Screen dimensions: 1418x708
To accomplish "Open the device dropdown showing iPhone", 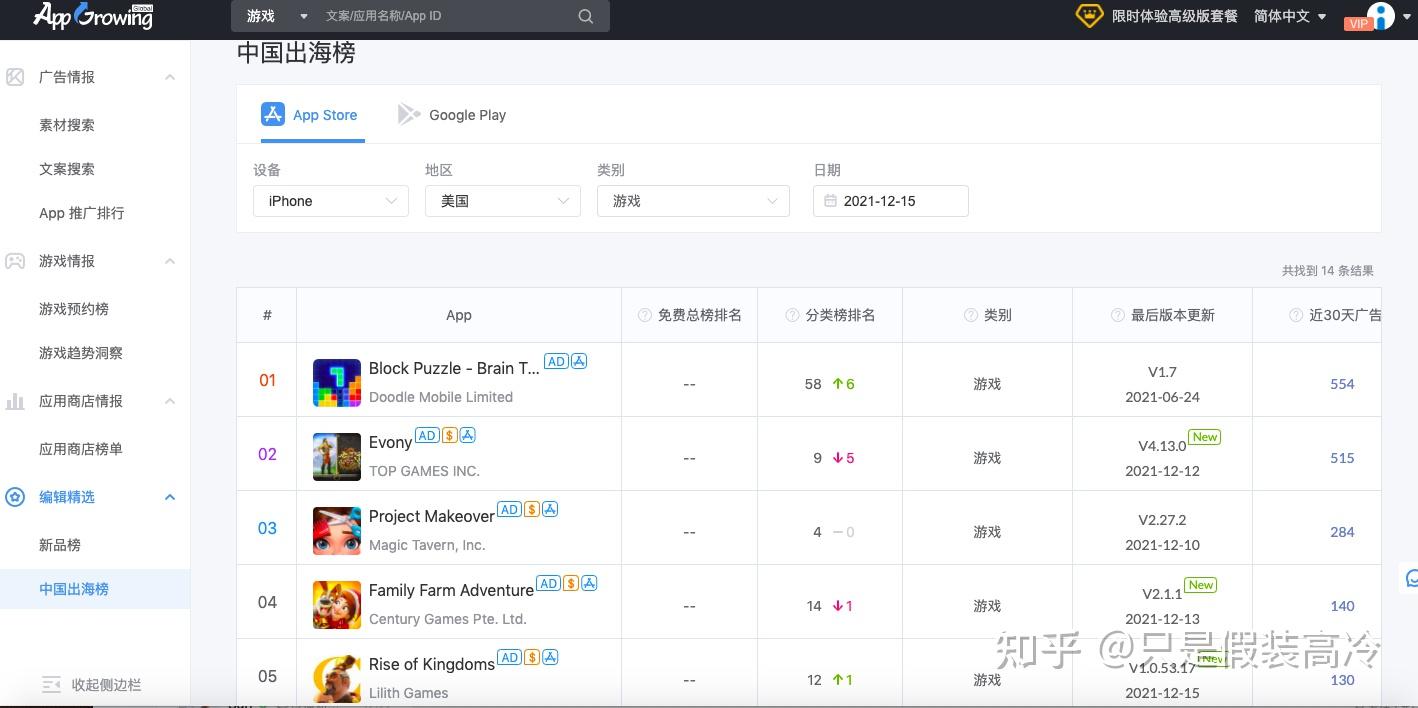I will coord(330,201).
